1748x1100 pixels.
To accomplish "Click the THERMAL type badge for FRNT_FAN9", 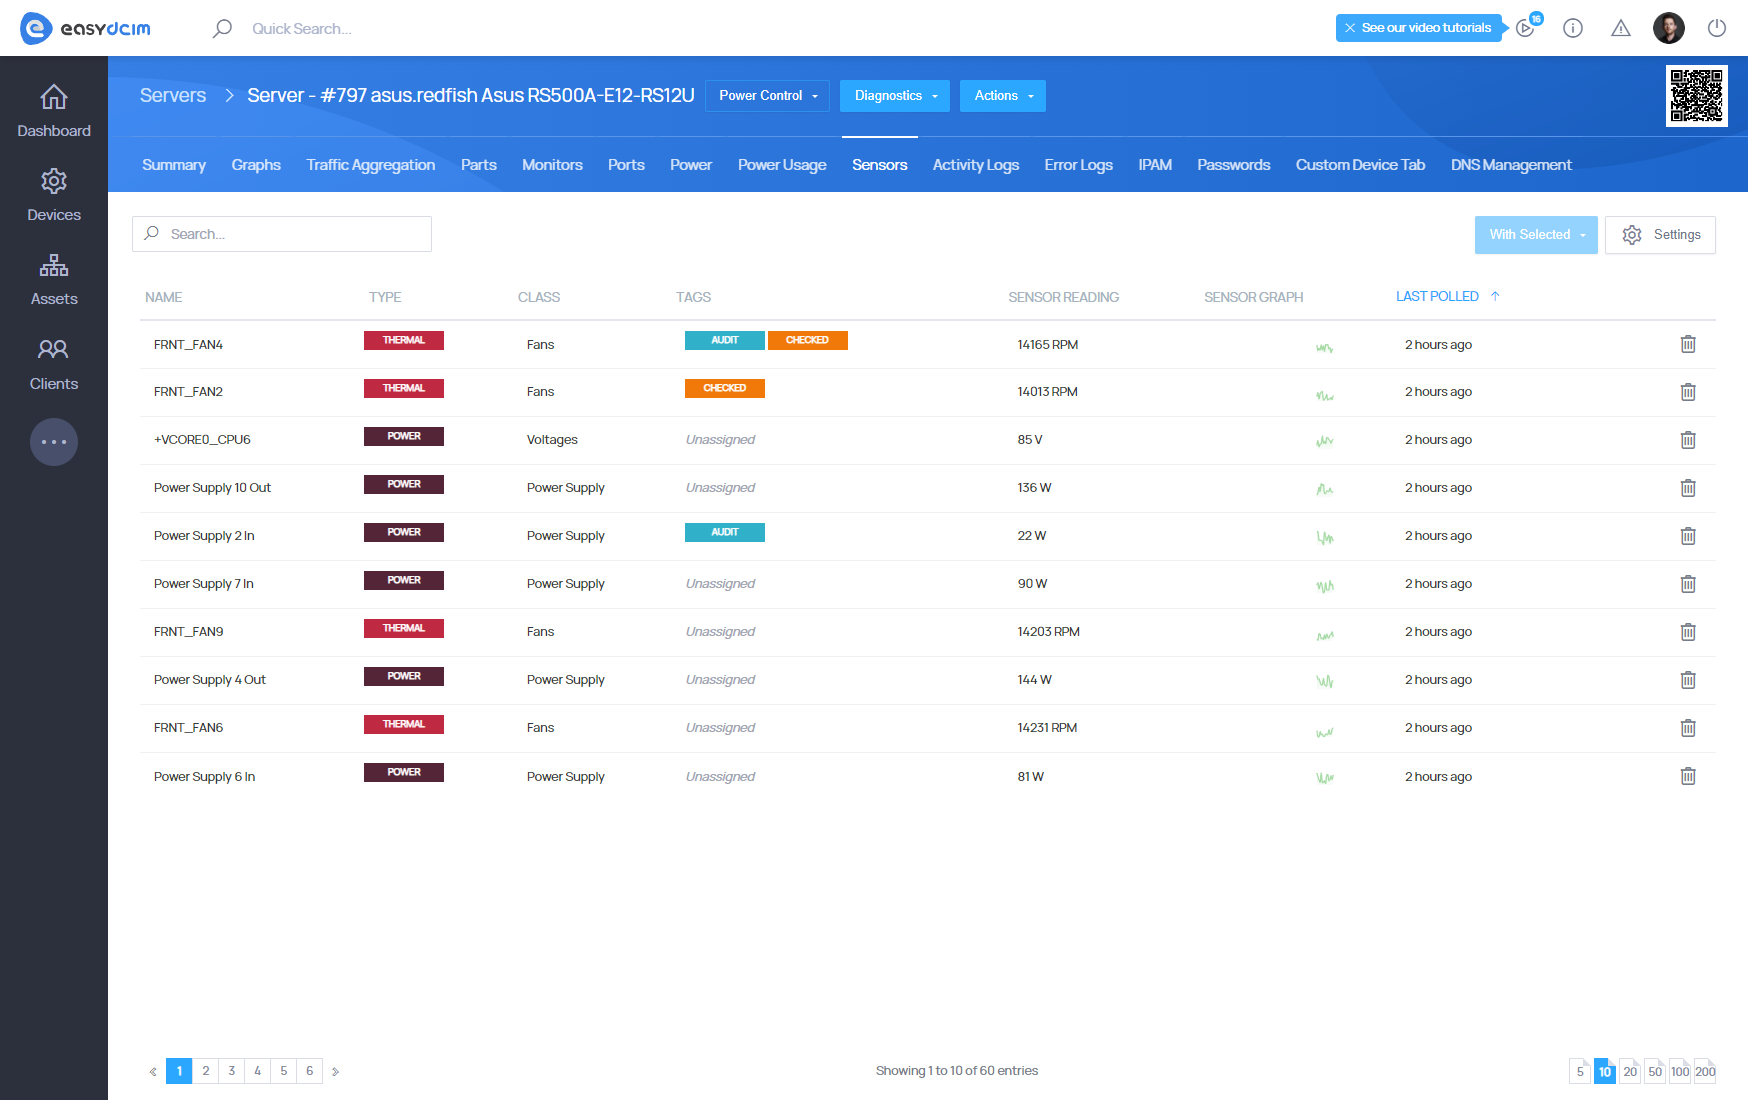I will click(404, 628).
